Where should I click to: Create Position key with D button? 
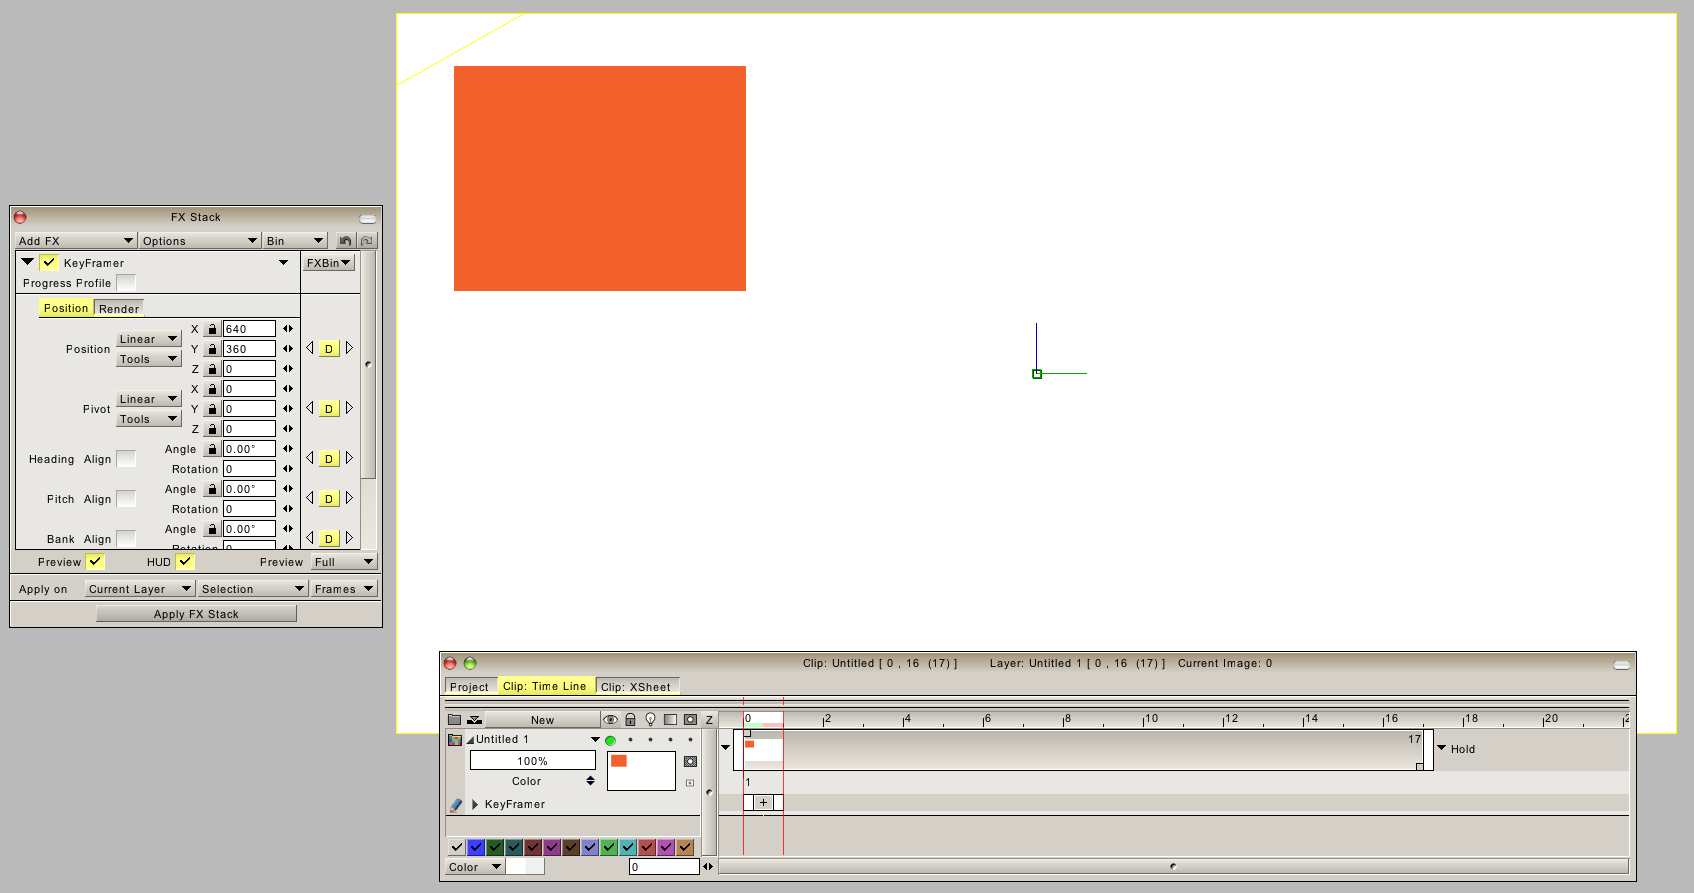(329, 349)
